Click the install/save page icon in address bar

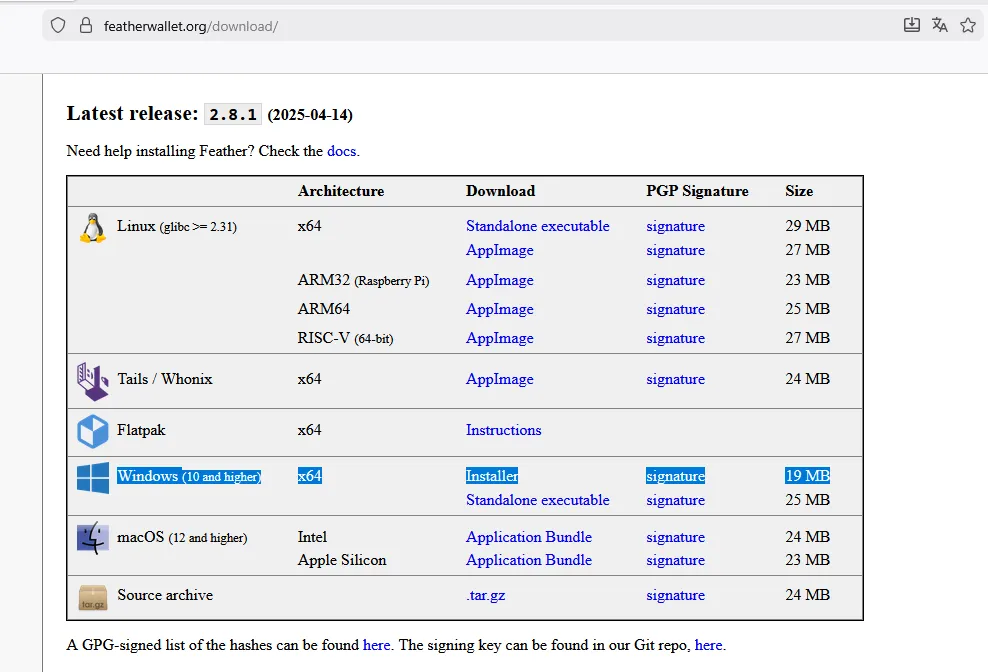click(x=911, y=25)
